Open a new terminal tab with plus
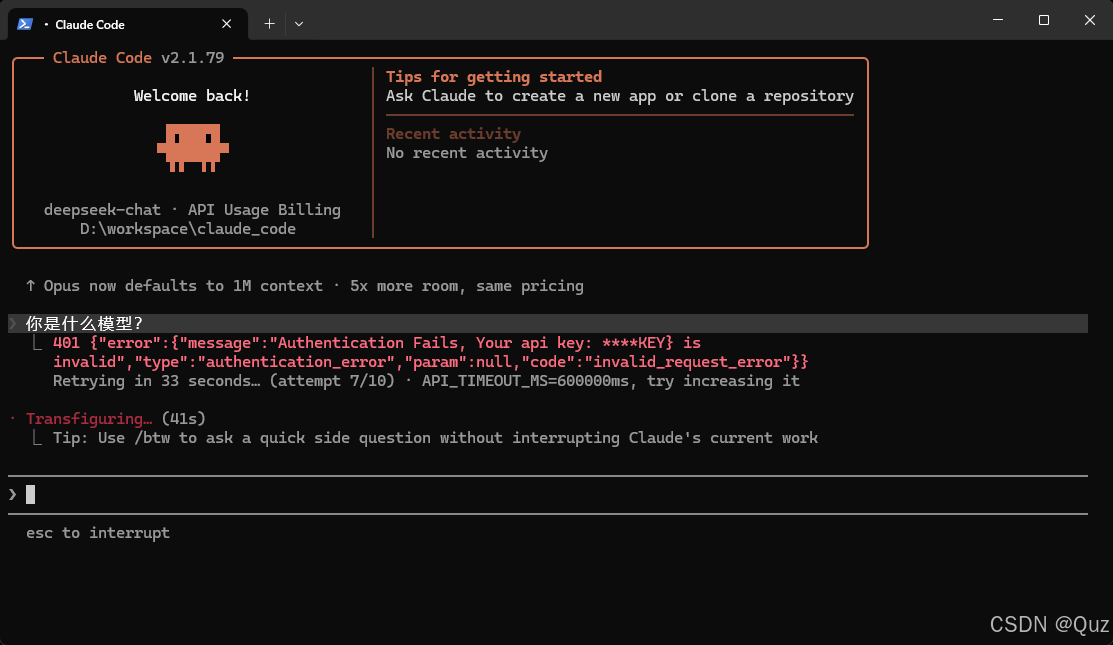This screenshot has height=645, width=1113. pos(269,24)
